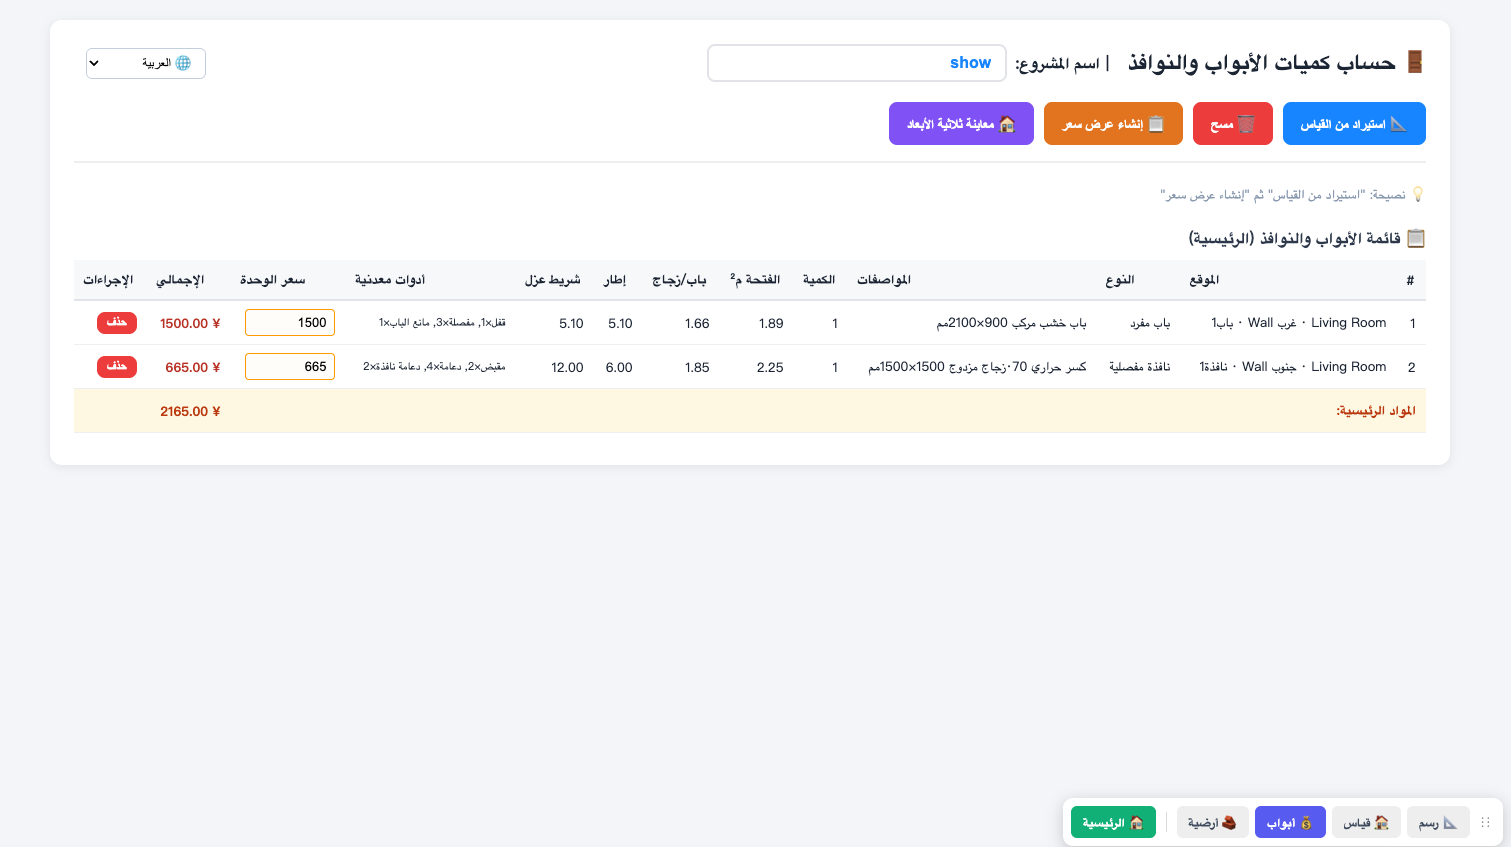This screenshot has width=1511, height=847.
Task: Click the 'المواصفات' column header
Action: (x=884, y=280)
